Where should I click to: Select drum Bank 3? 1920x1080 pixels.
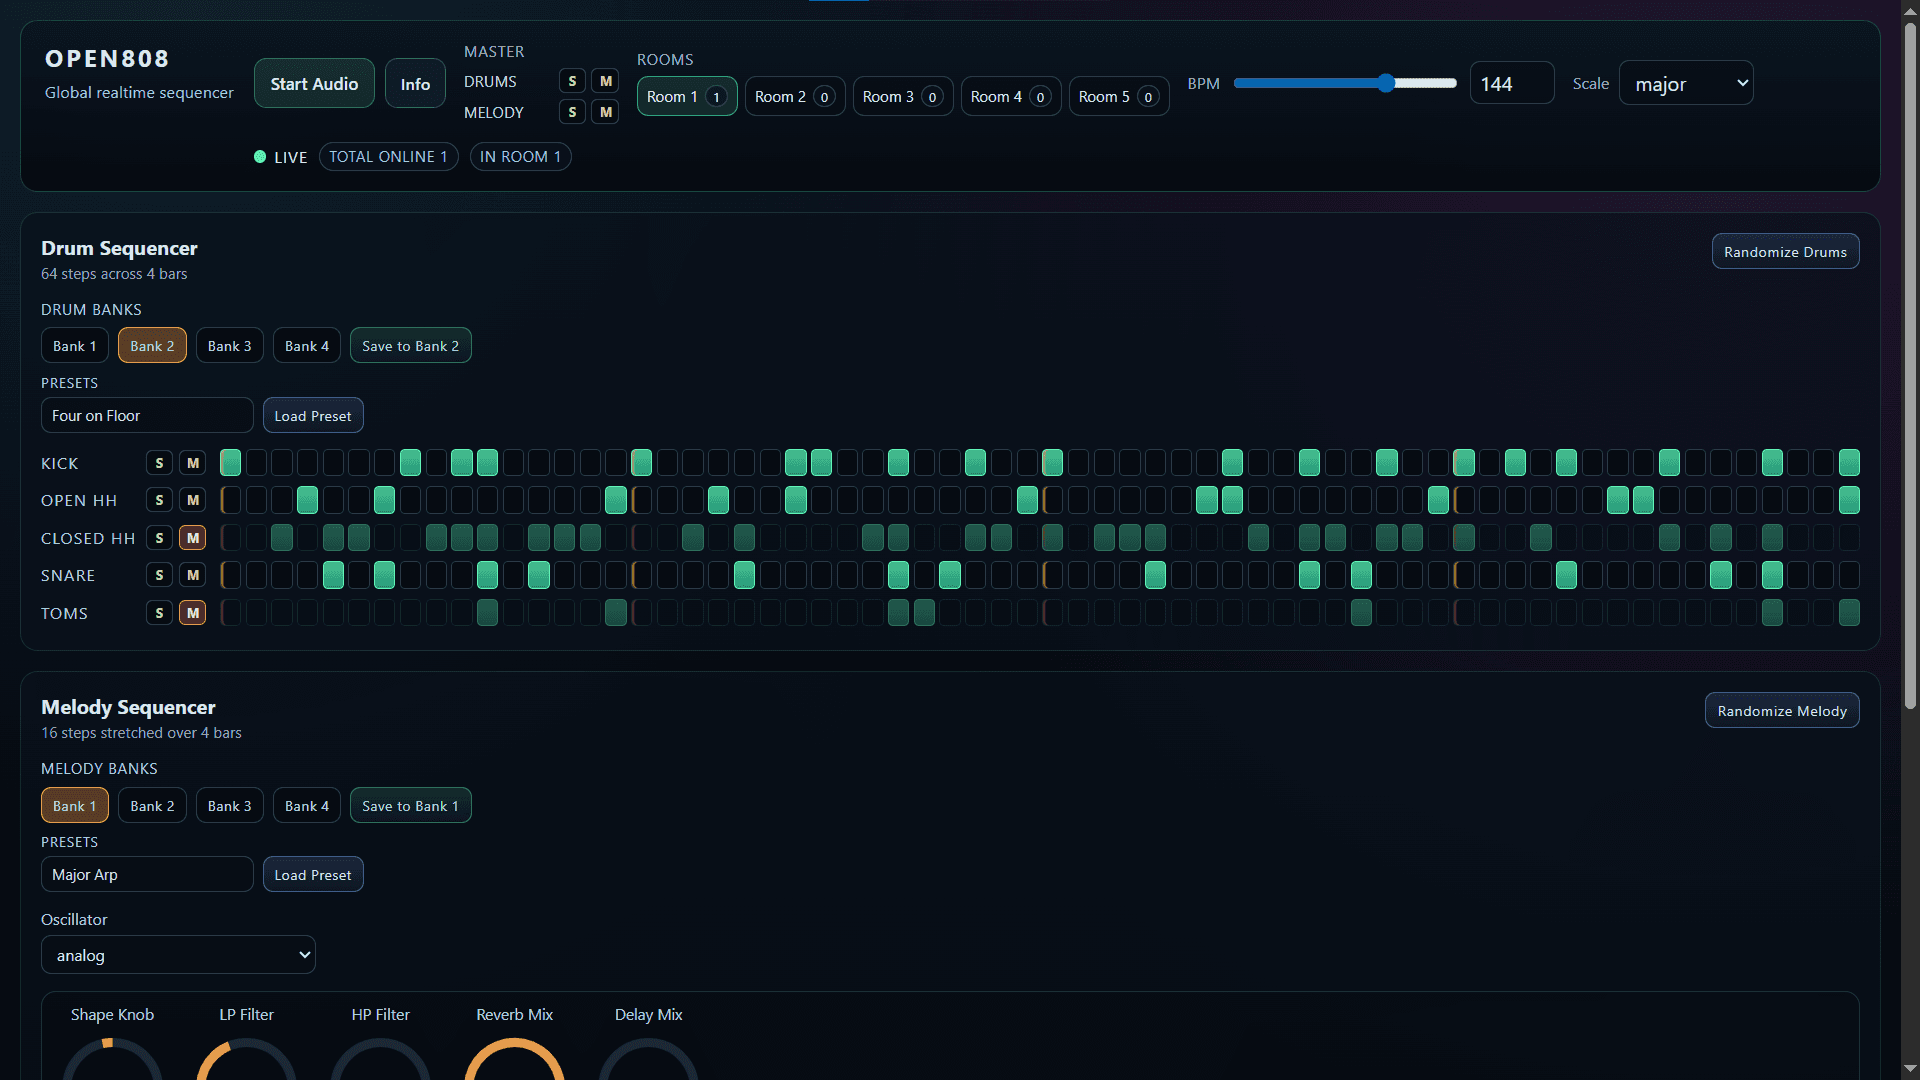pyautogui.click(x=229, y=345)
